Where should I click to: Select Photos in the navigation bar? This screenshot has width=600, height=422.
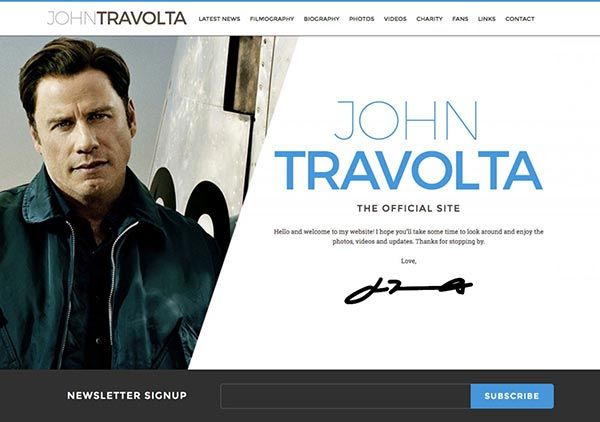(362, 19)
